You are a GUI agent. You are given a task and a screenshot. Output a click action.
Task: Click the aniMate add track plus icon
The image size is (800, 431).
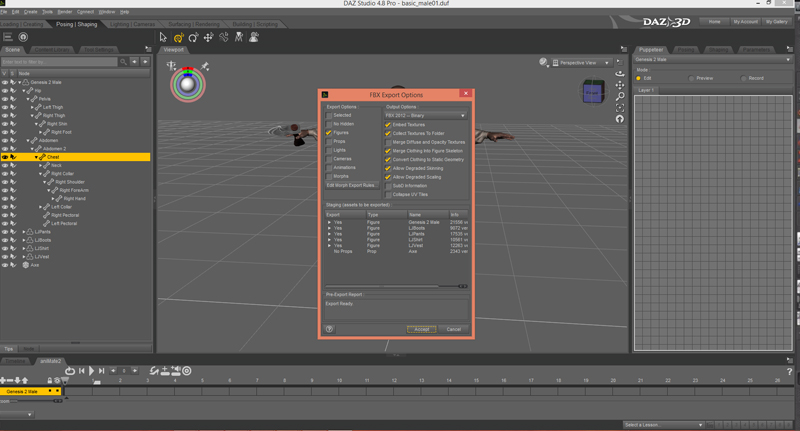pos(3,381)
